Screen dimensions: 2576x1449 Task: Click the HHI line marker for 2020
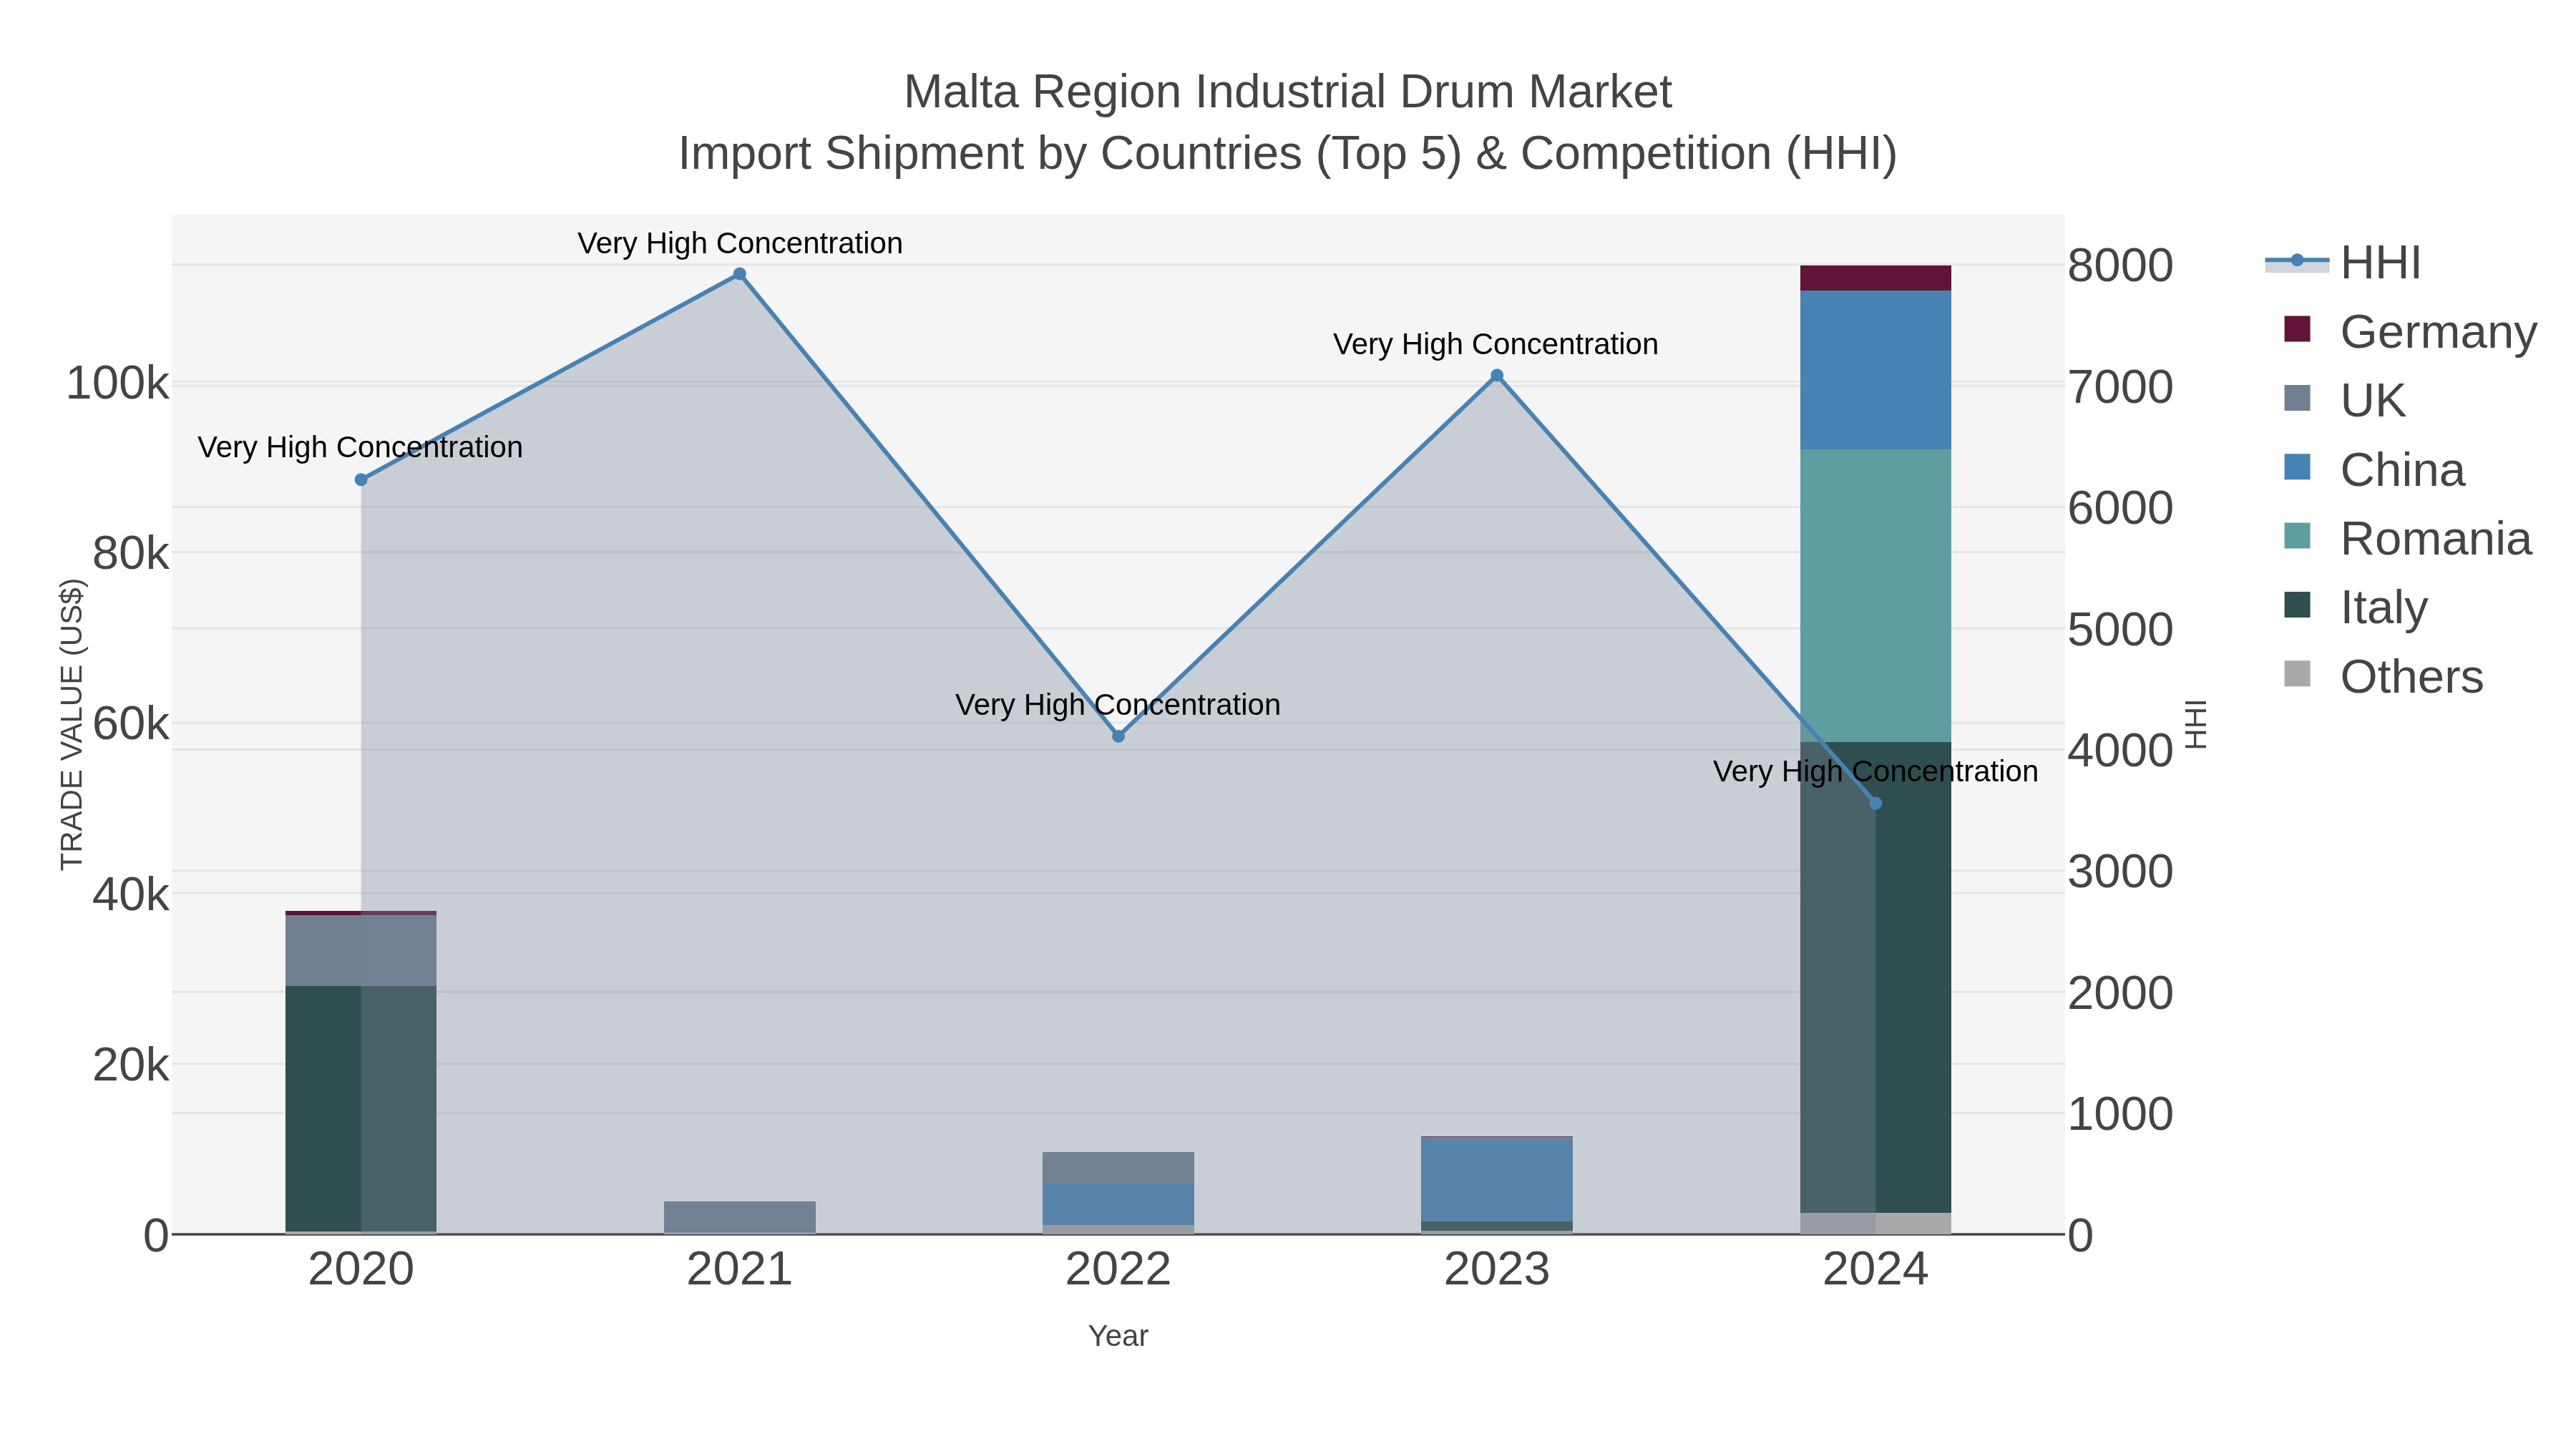[x=361, y=480]
